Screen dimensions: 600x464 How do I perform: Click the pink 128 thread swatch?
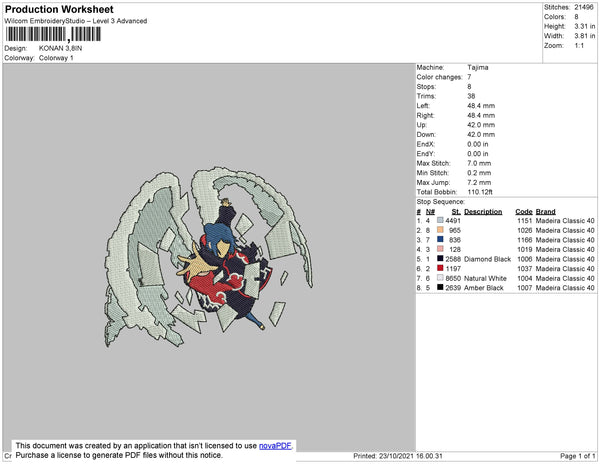pyautogui.click(x=440, y=249)
